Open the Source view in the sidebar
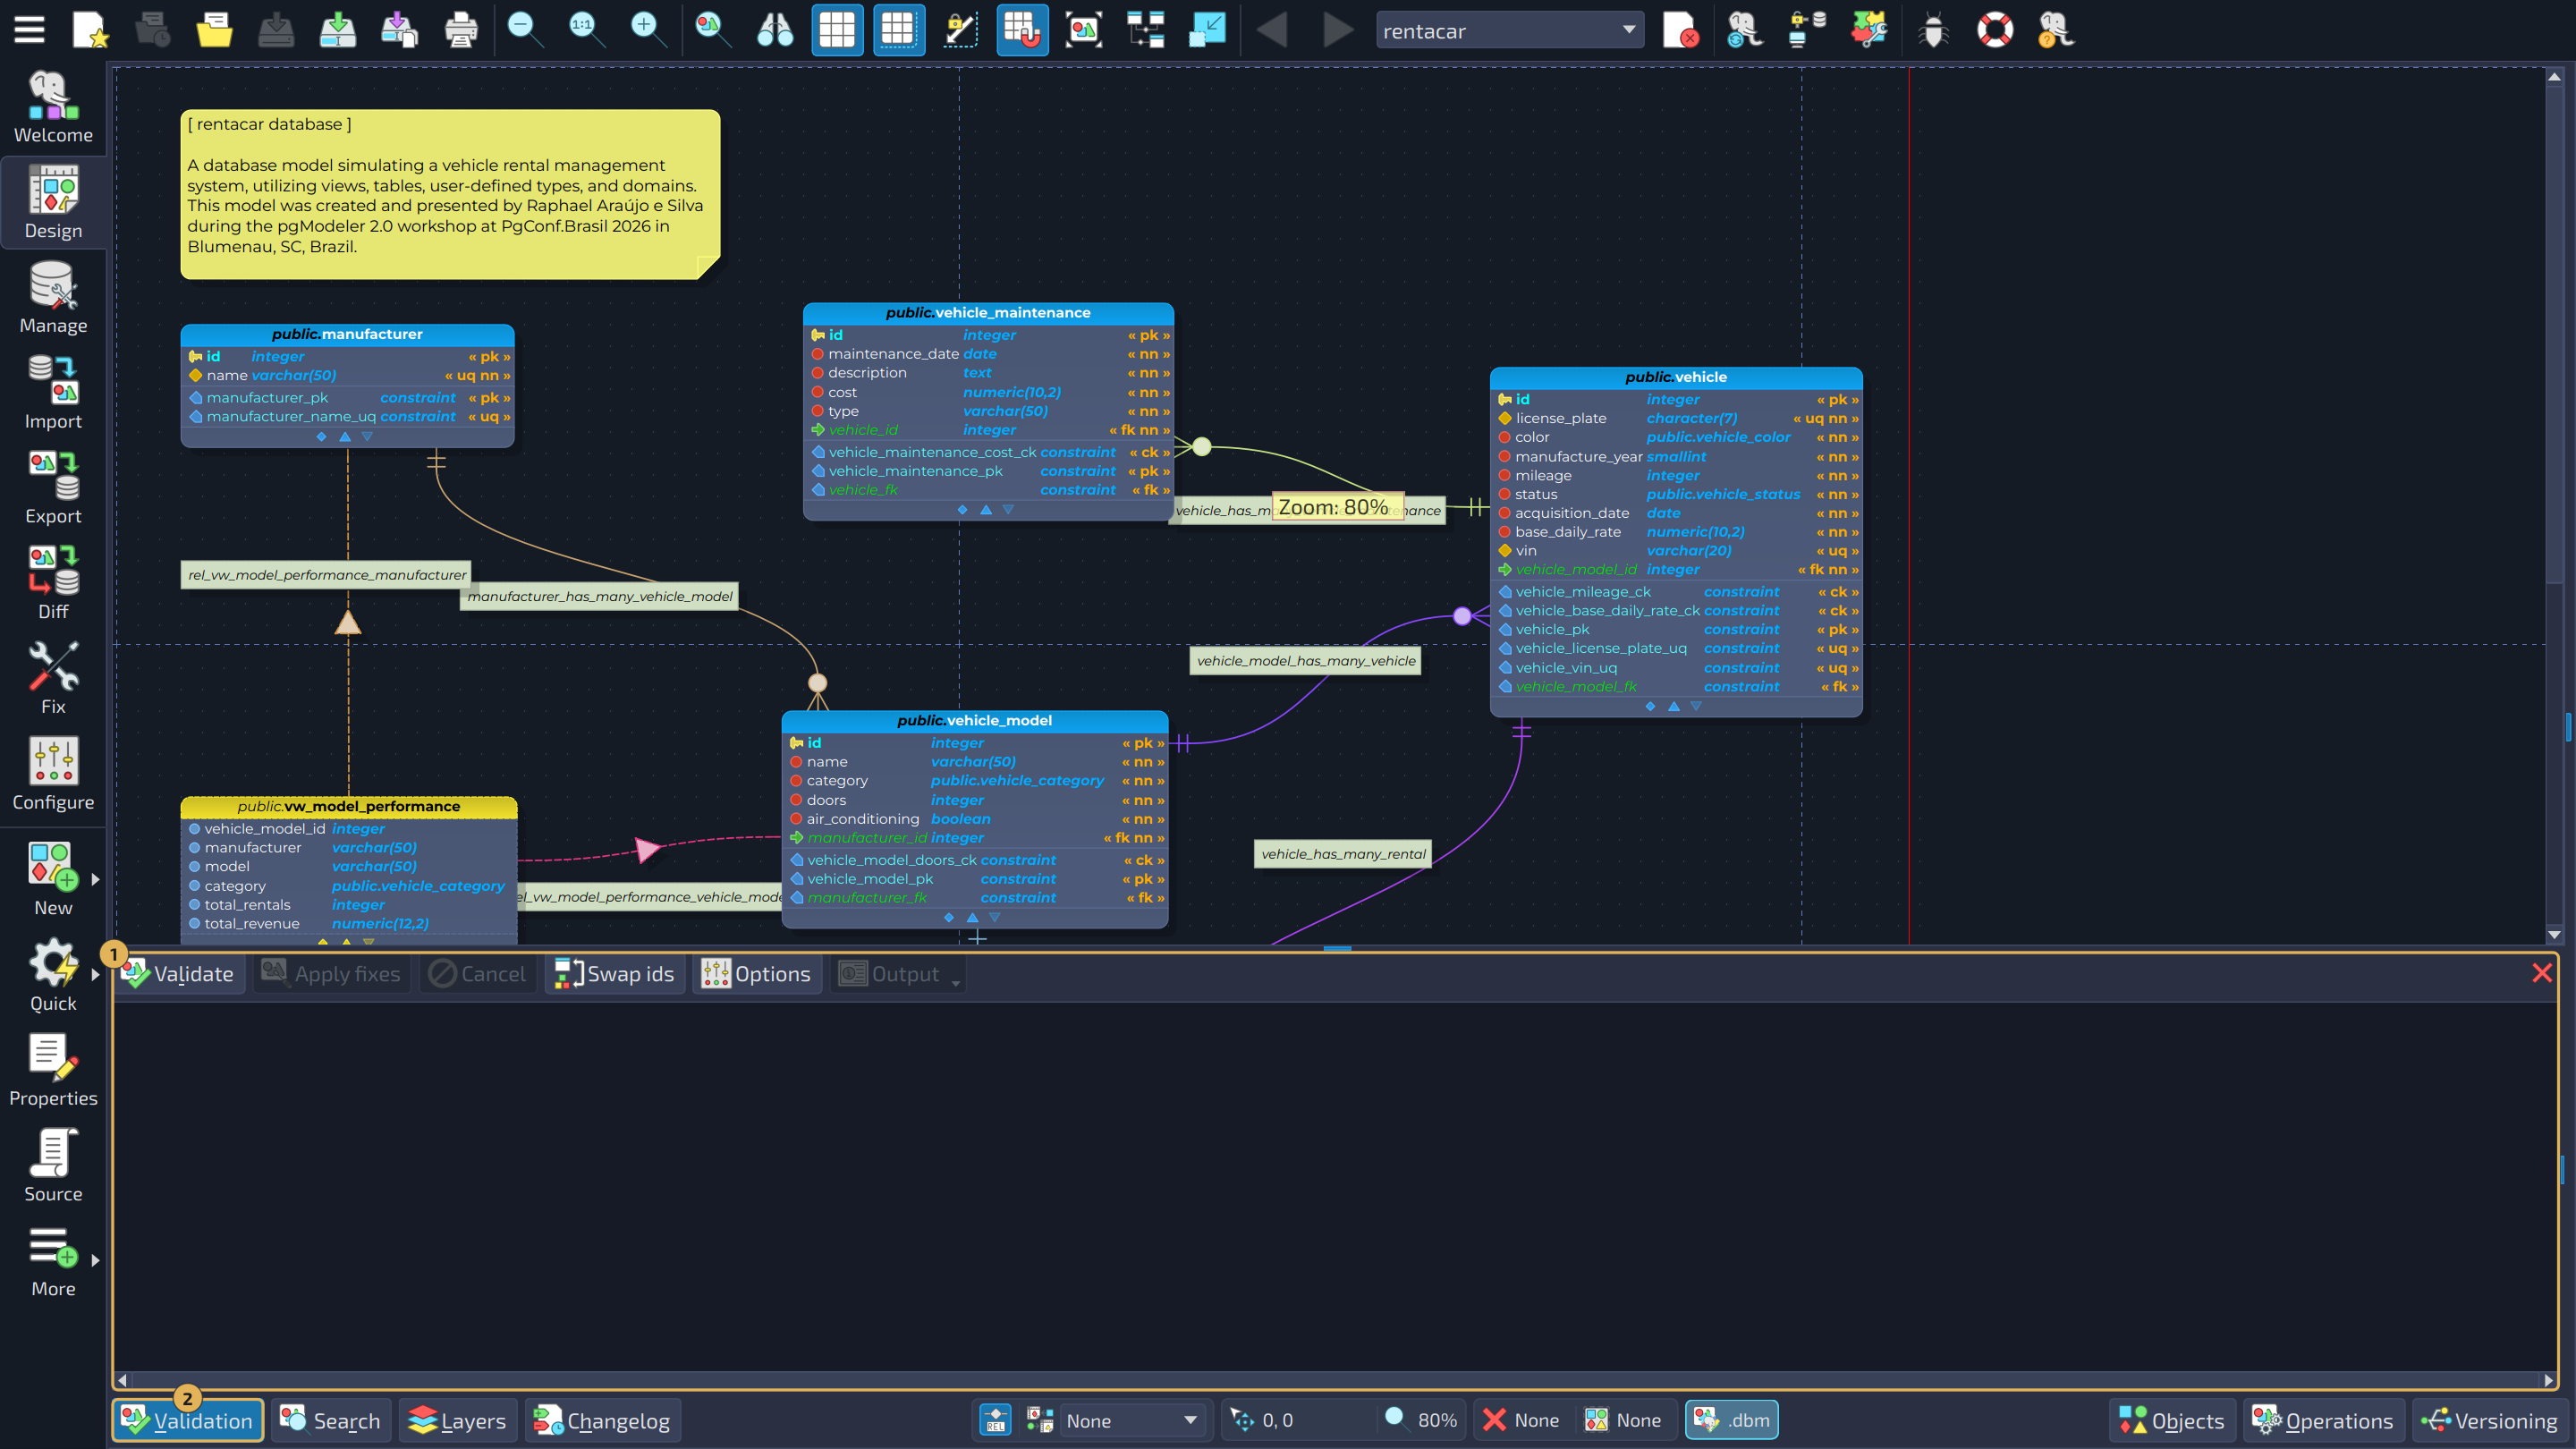Screen dimensions: 2576x1449 (x=53, y=1166)
